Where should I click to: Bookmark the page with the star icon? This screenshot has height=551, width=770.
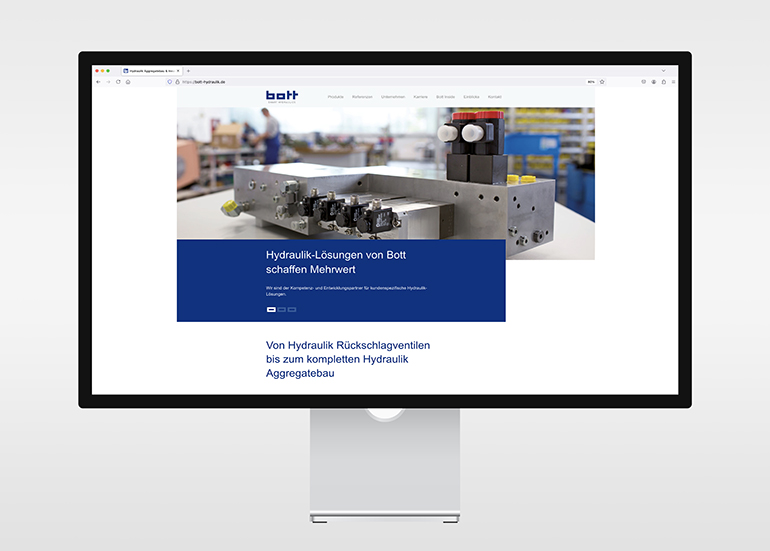coord(602,82)
